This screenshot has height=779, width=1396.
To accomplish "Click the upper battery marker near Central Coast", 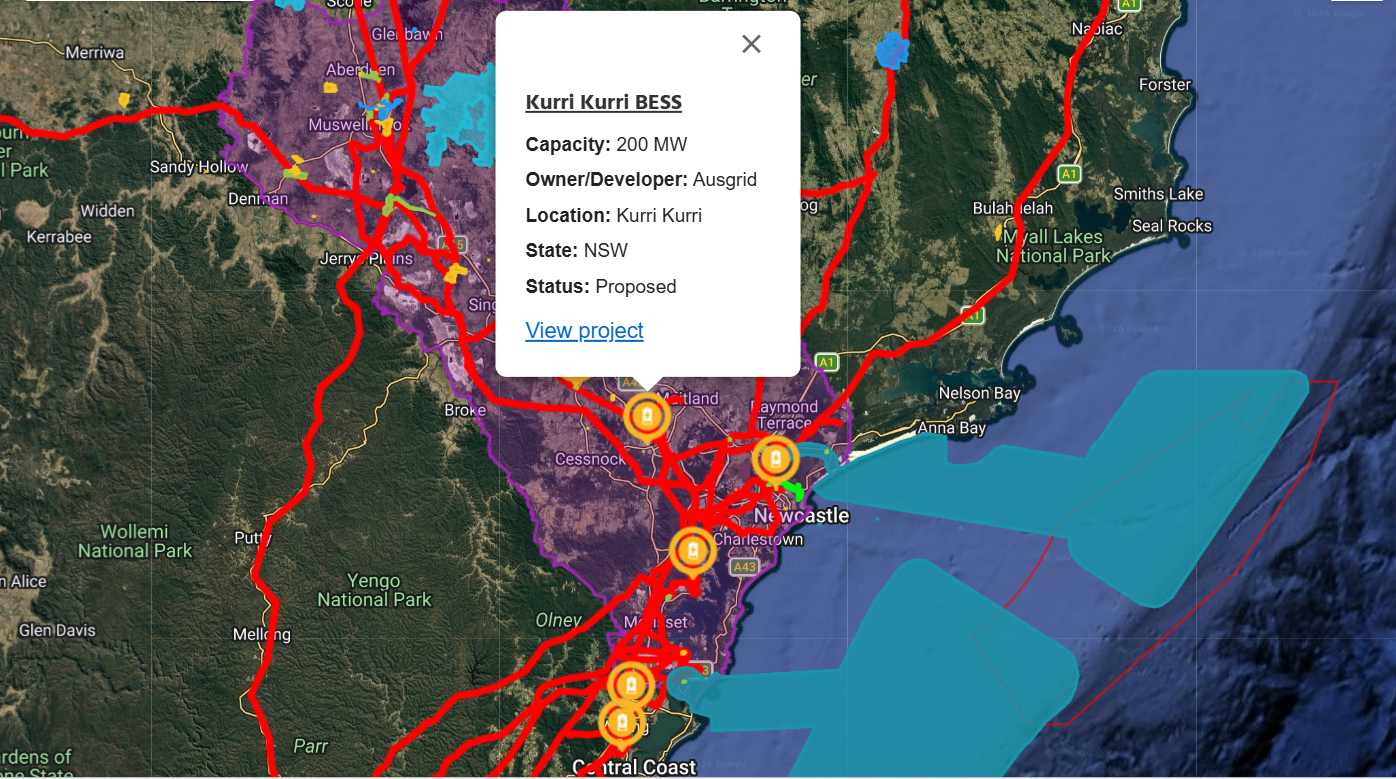I will 633,686.
